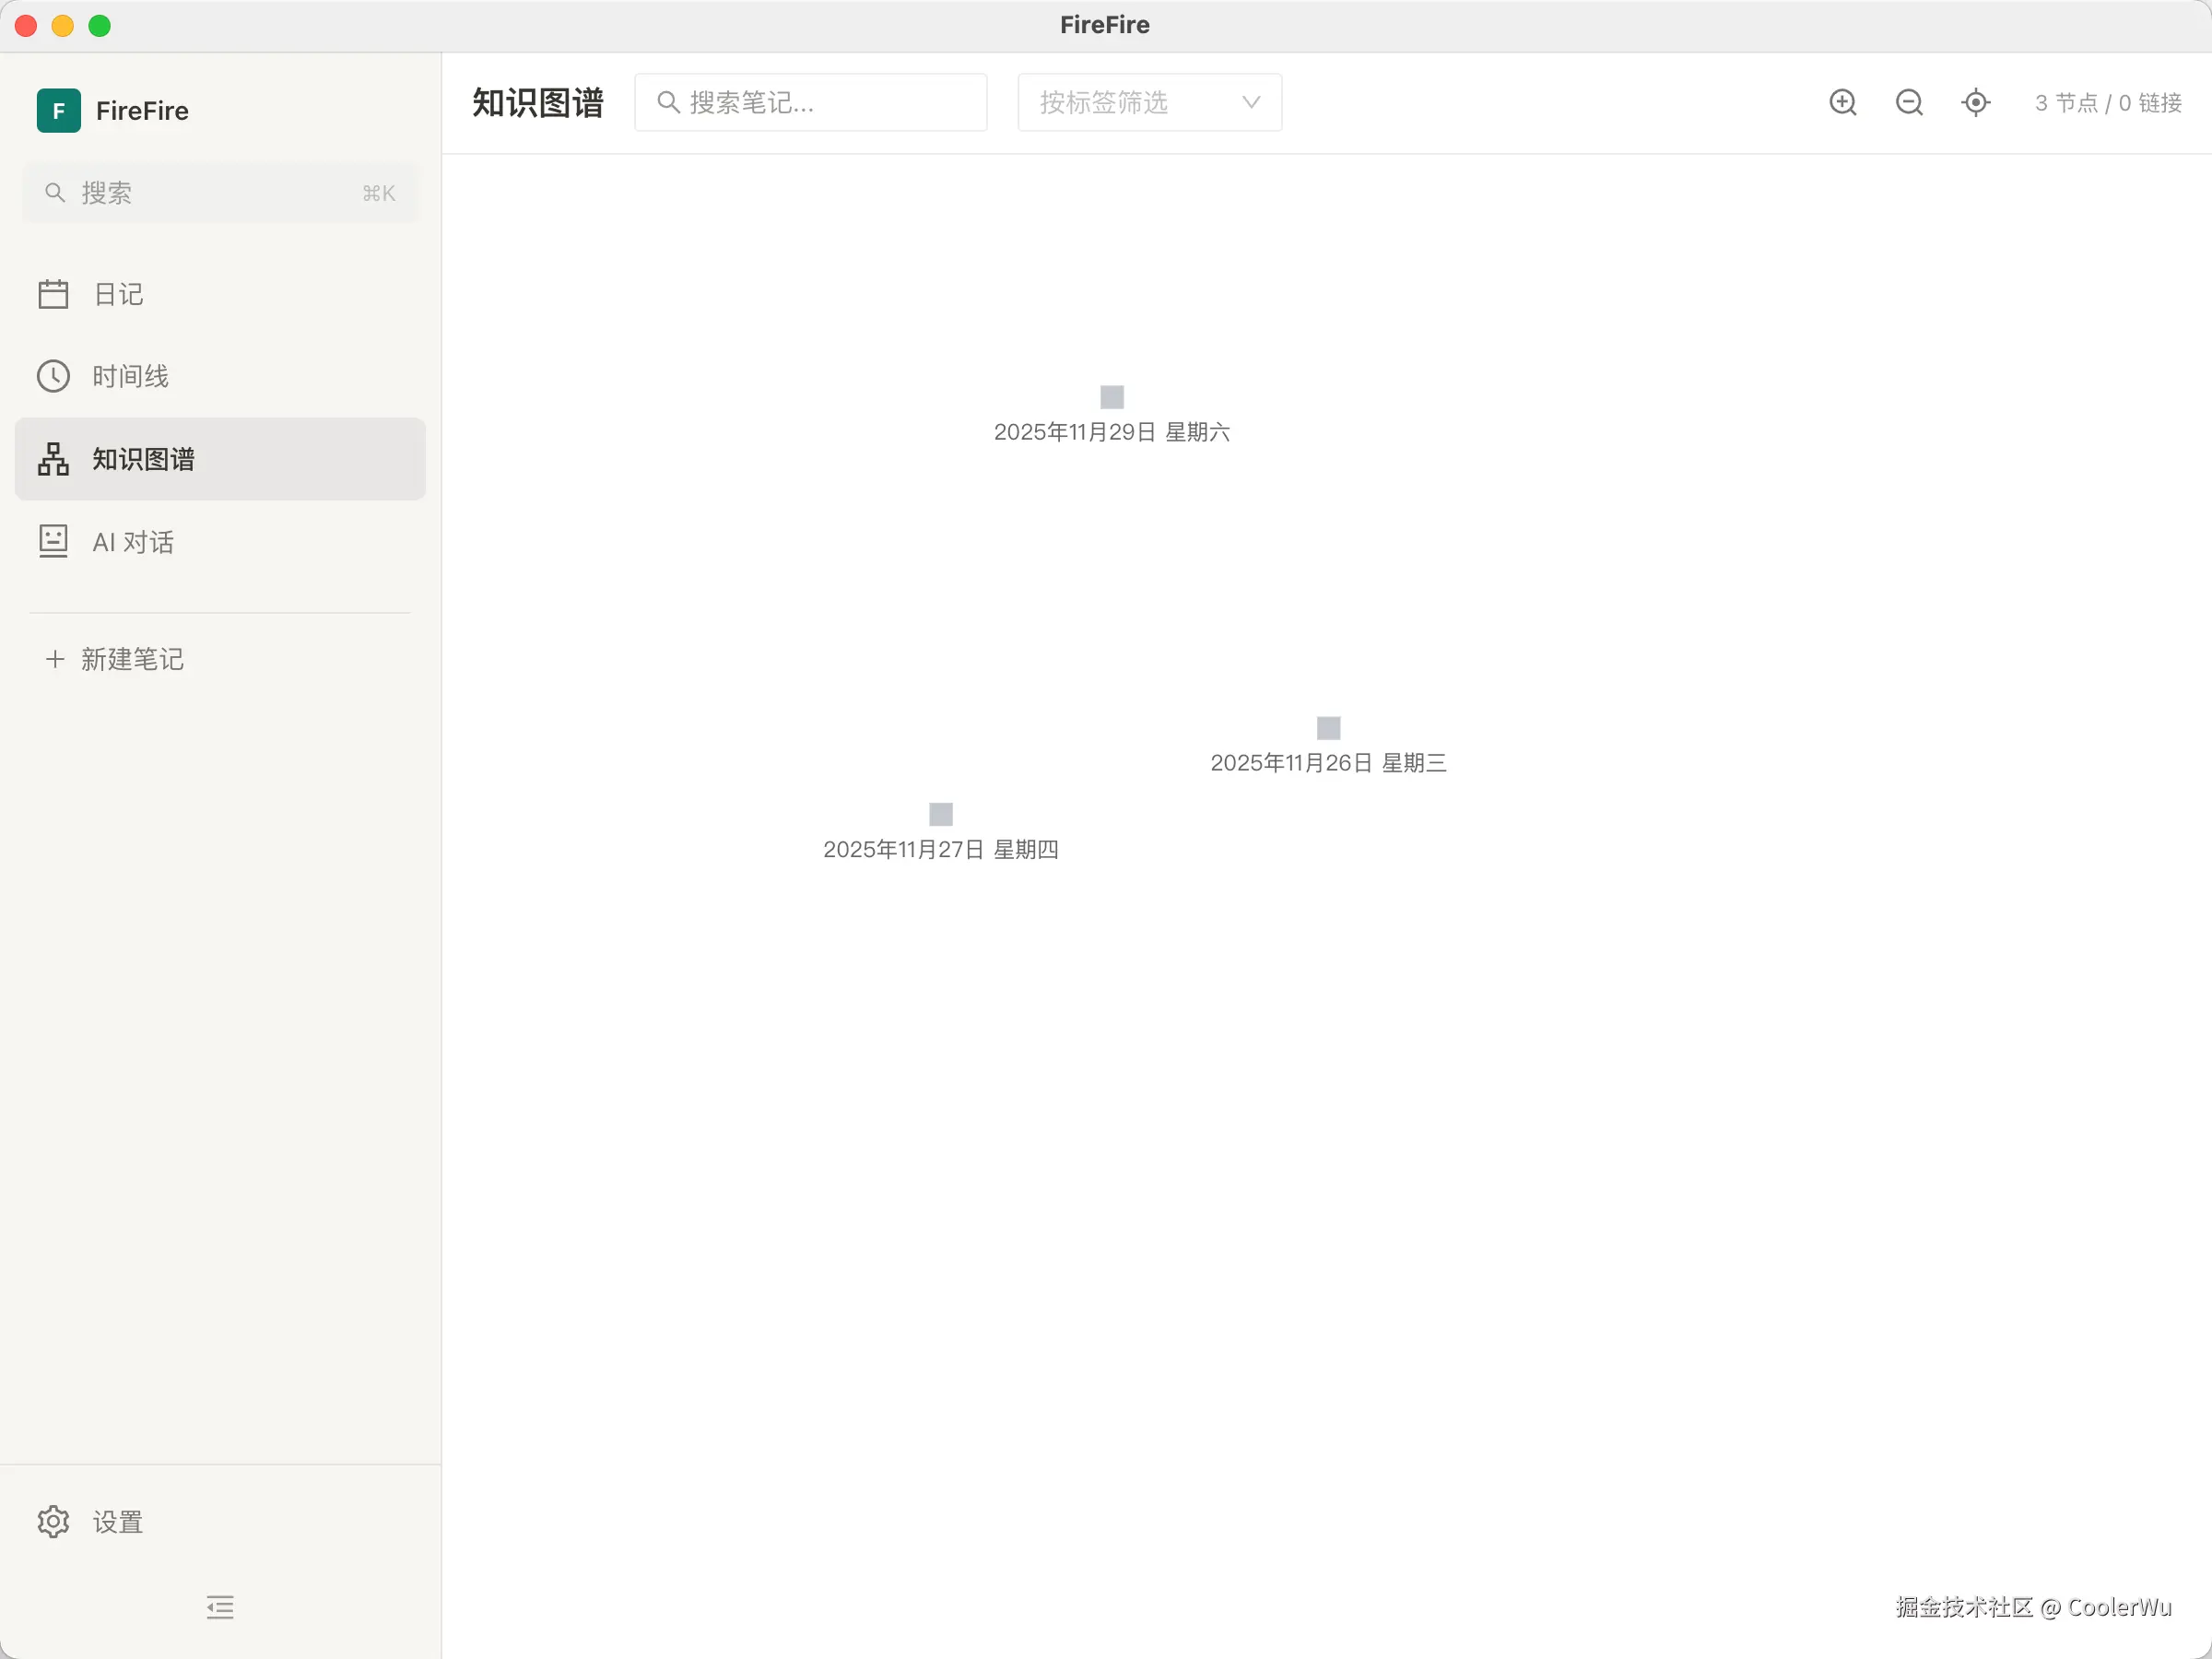This screenshot has height=1659, width=2212.
Task: Click the diary calendar icon
Action: click(x=53, y=294)
